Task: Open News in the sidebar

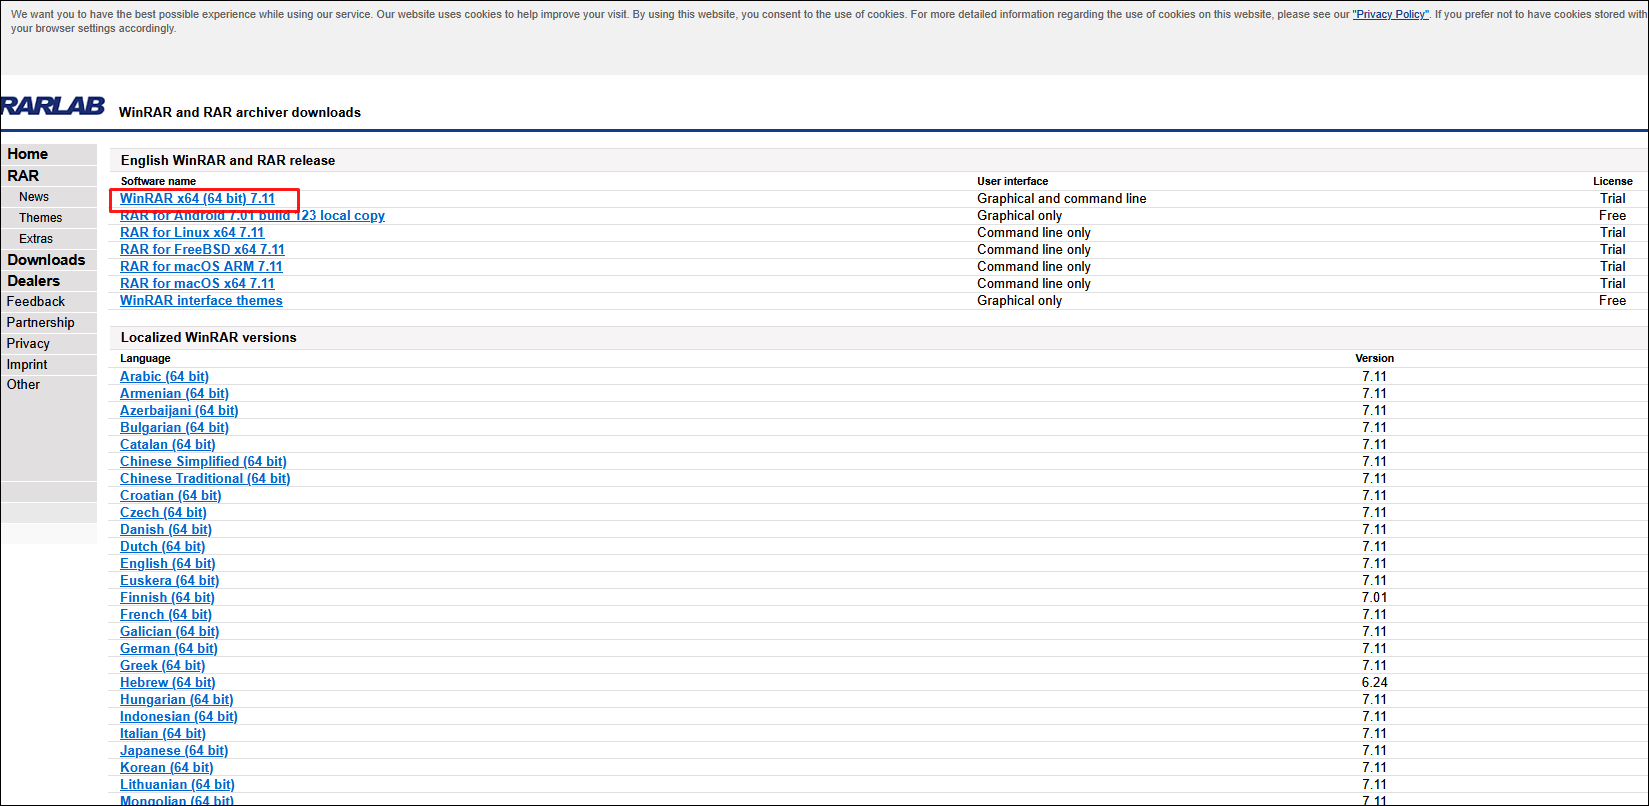Action: [34, 197]
